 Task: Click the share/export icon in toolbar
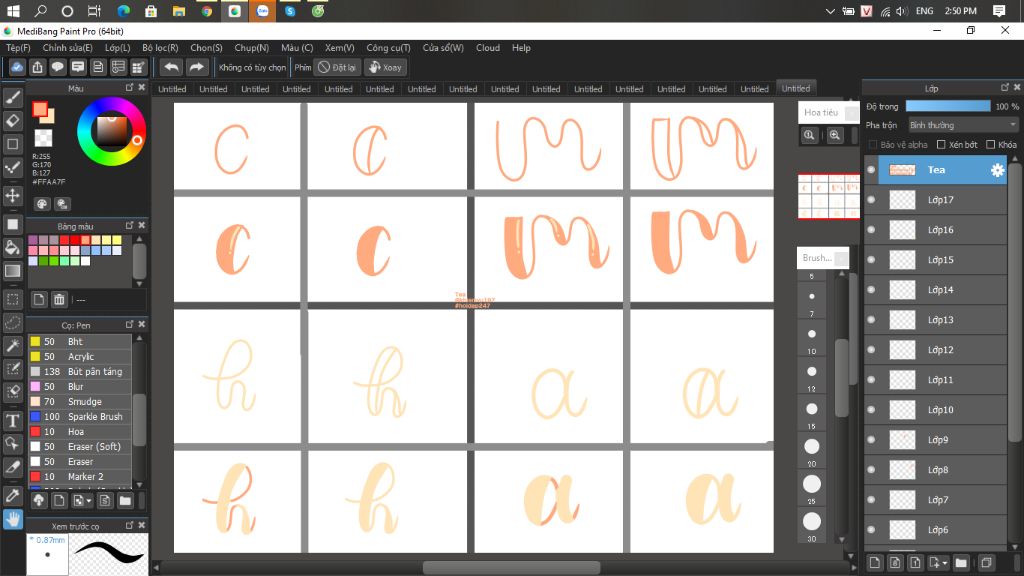(x=37, y=67)
